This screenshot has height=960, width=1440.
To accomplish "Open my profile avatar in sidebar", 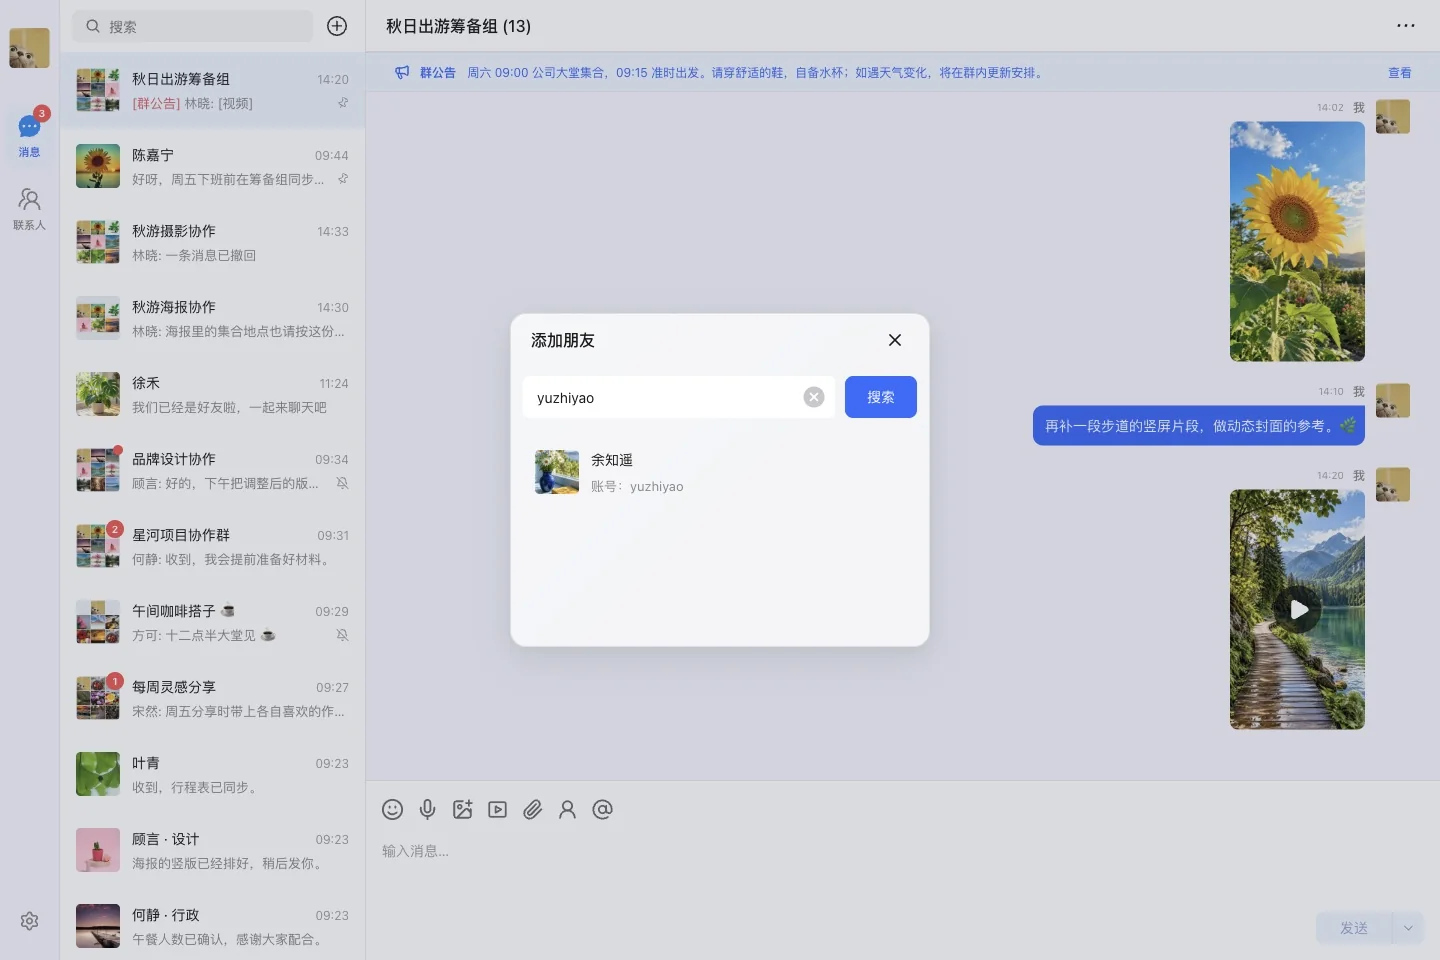I will [x=29, y=47].
